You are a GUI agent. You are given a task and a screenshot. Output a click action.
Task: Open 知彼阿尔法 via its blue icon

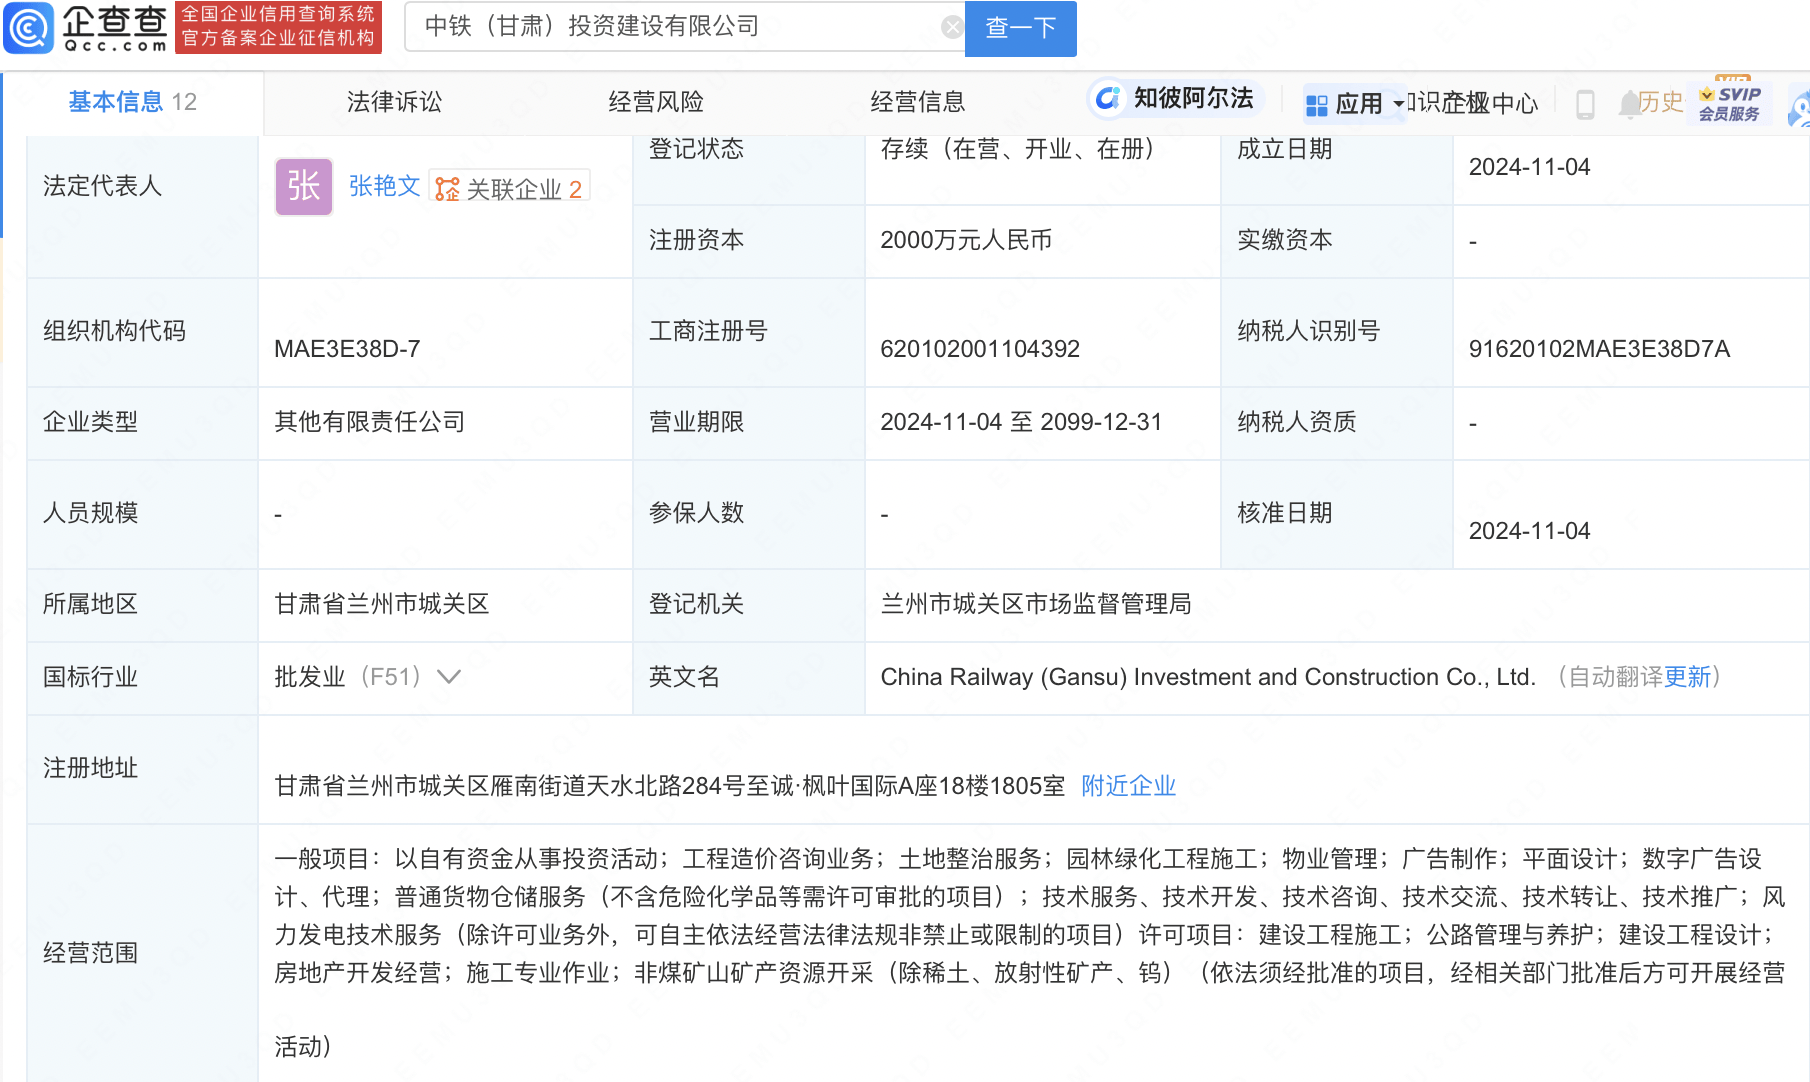[1107, 99]
